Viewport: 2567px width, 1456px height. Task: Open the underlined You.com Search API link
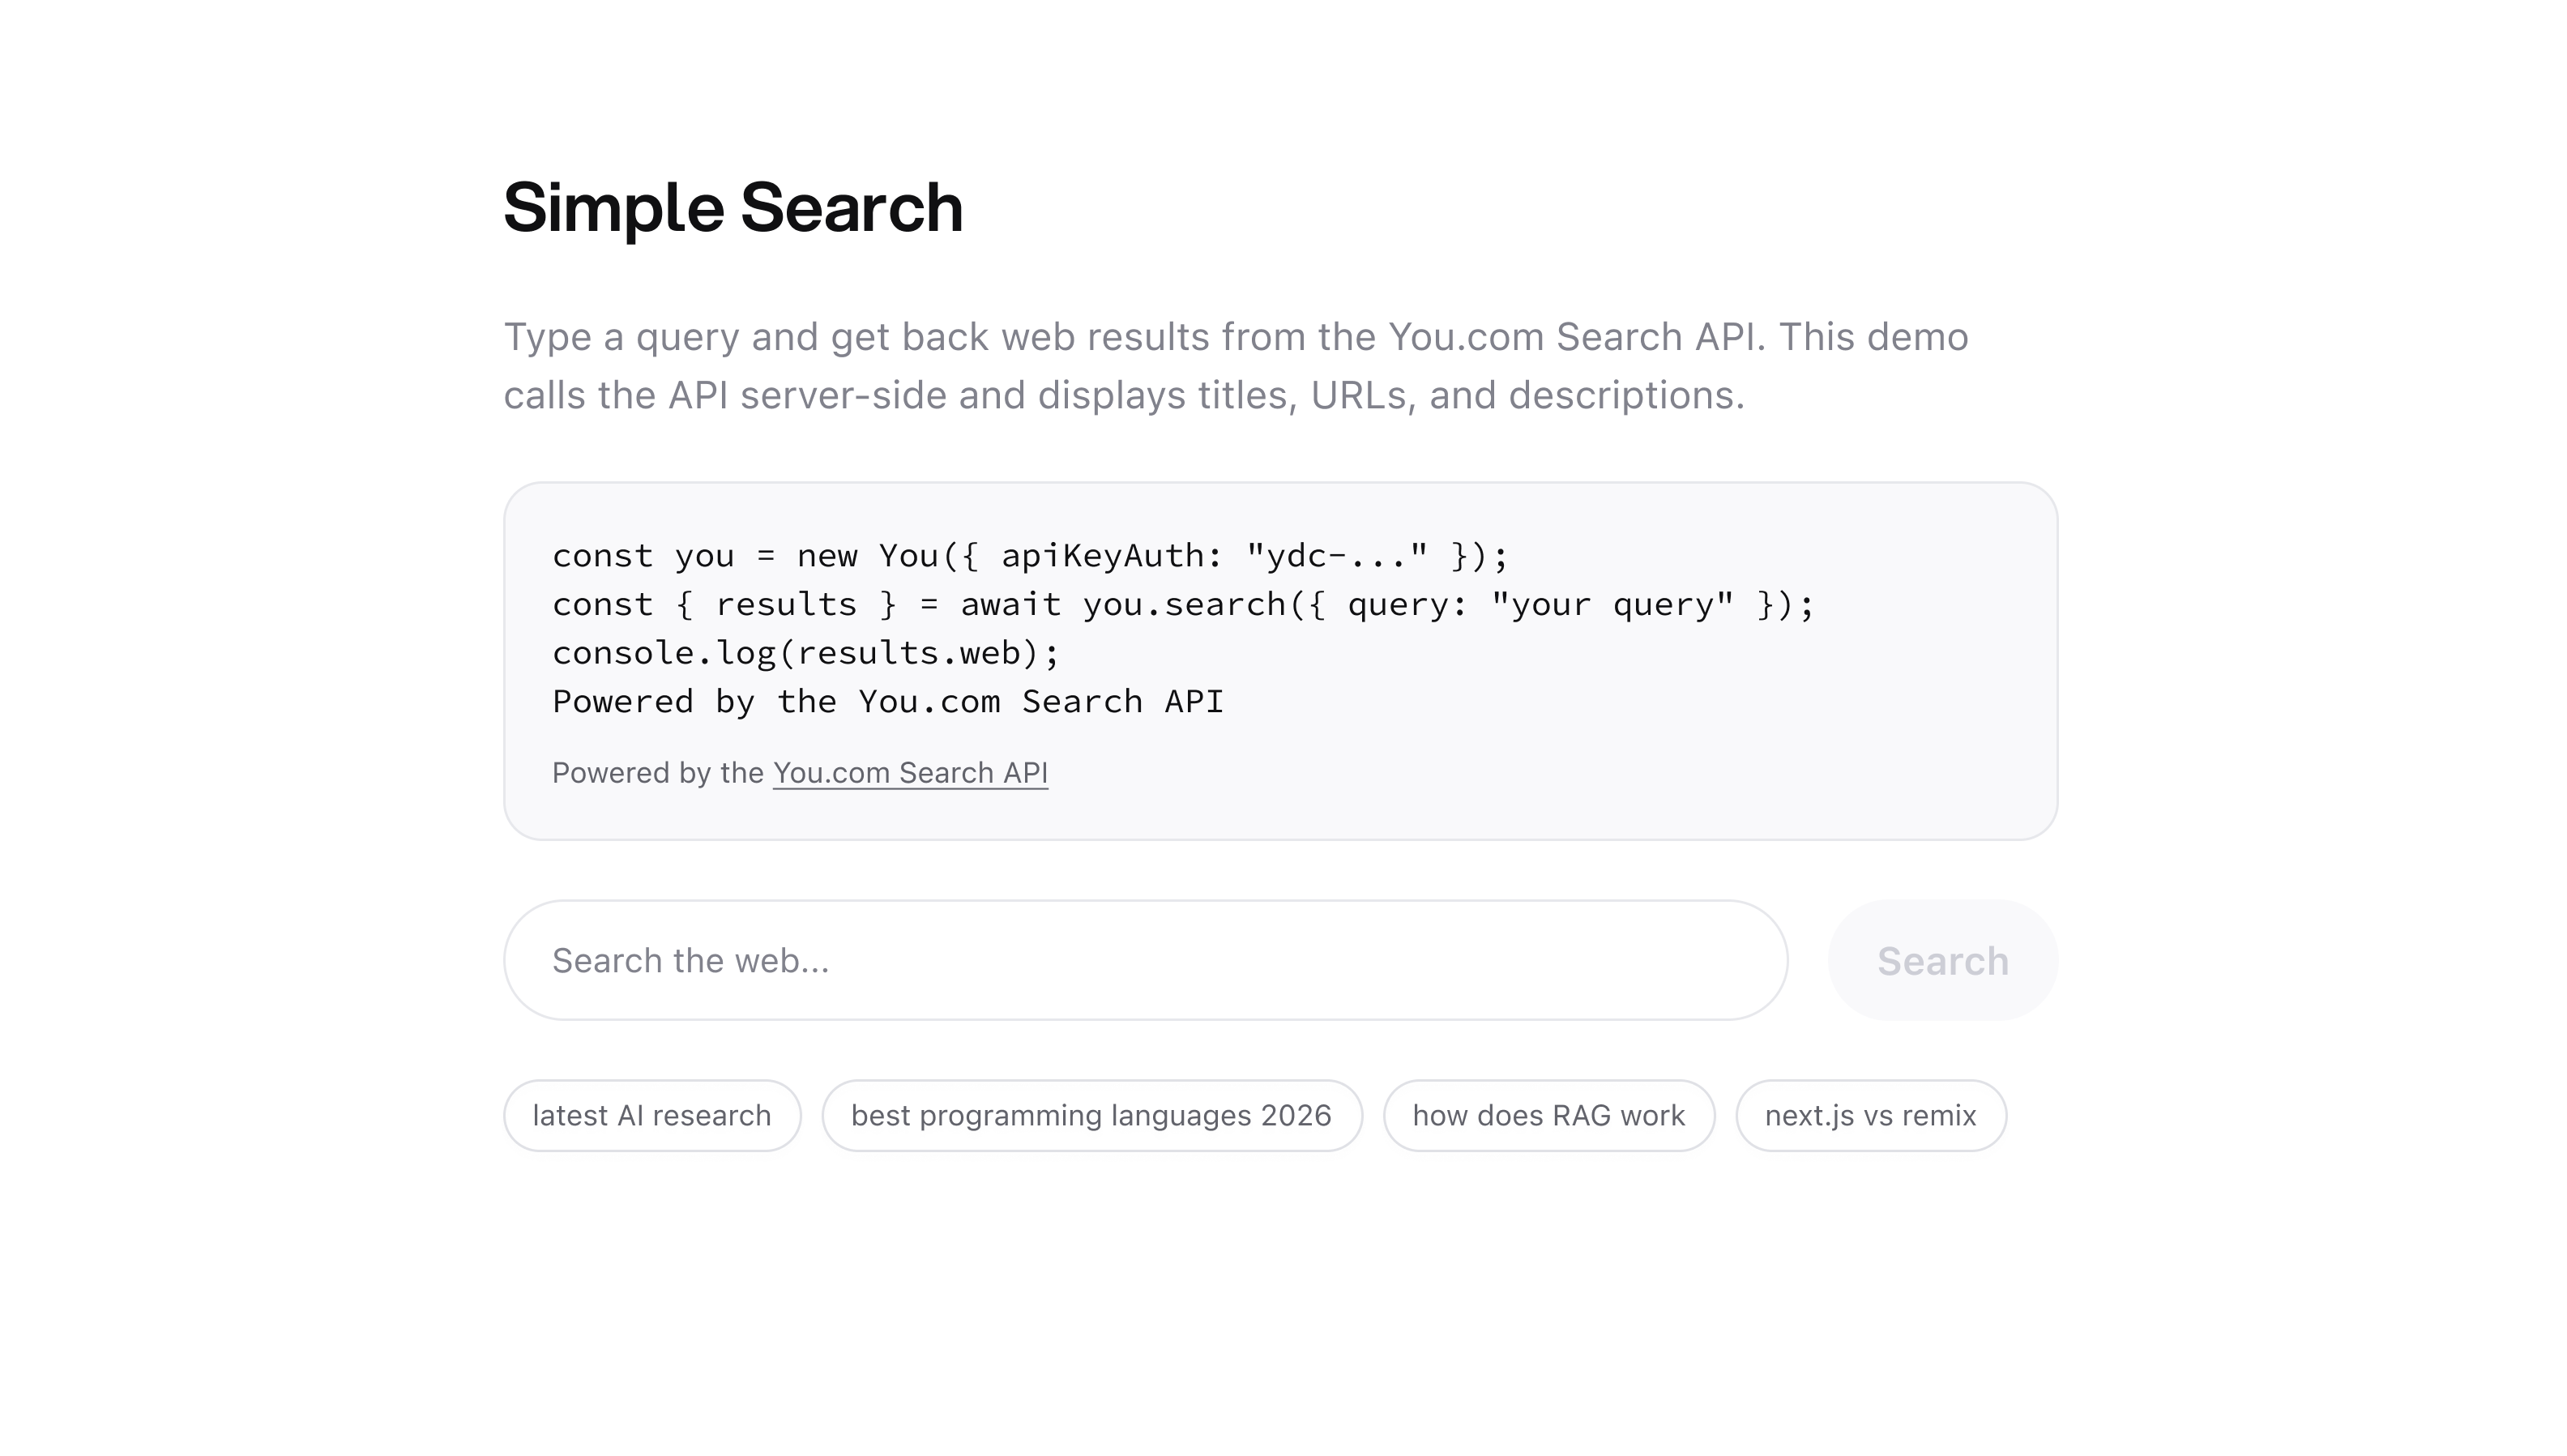coord(910,773)
